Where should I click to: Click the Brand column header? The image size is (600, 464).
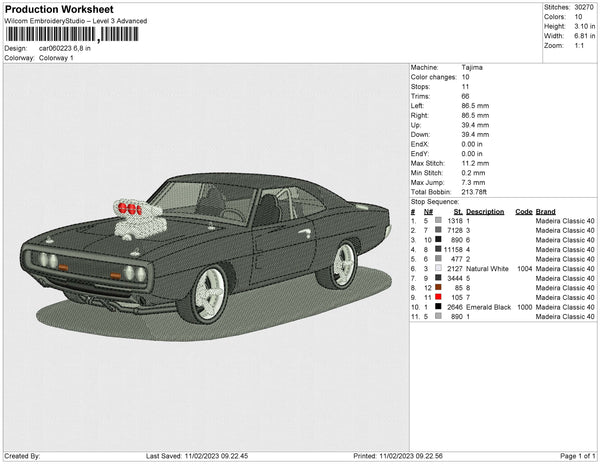545,212
